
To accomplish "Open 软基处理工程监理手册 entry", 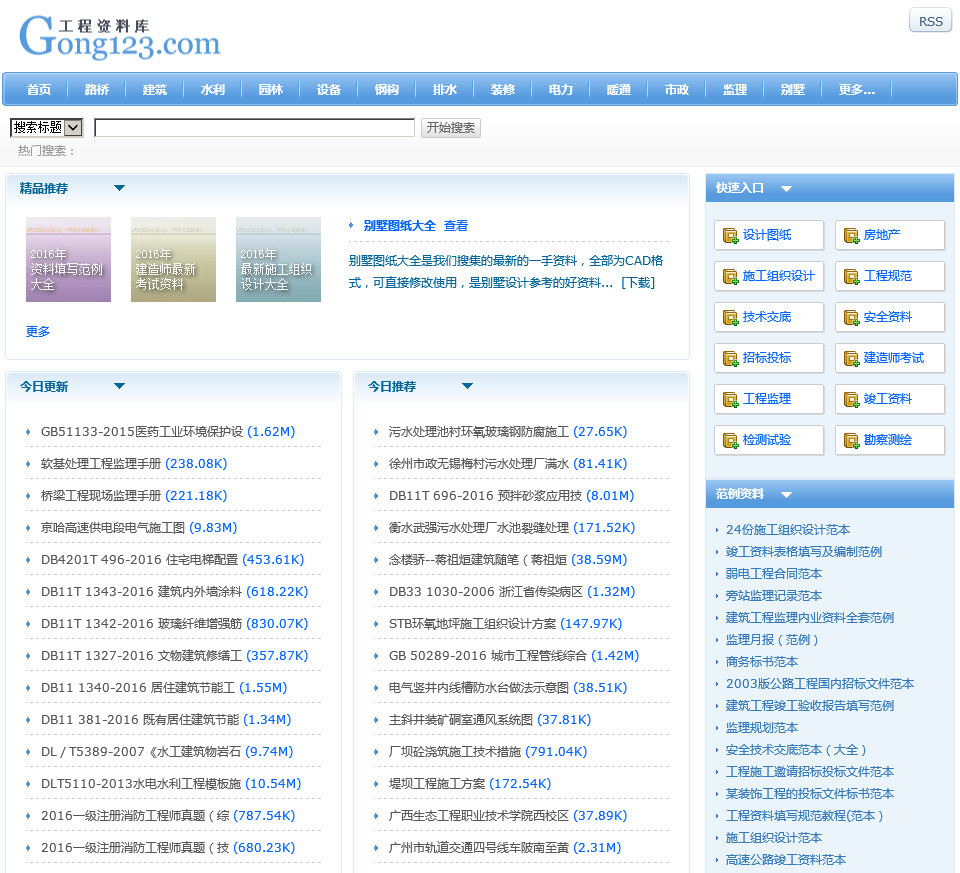I will pyautogui.click(x=101, y=463).
